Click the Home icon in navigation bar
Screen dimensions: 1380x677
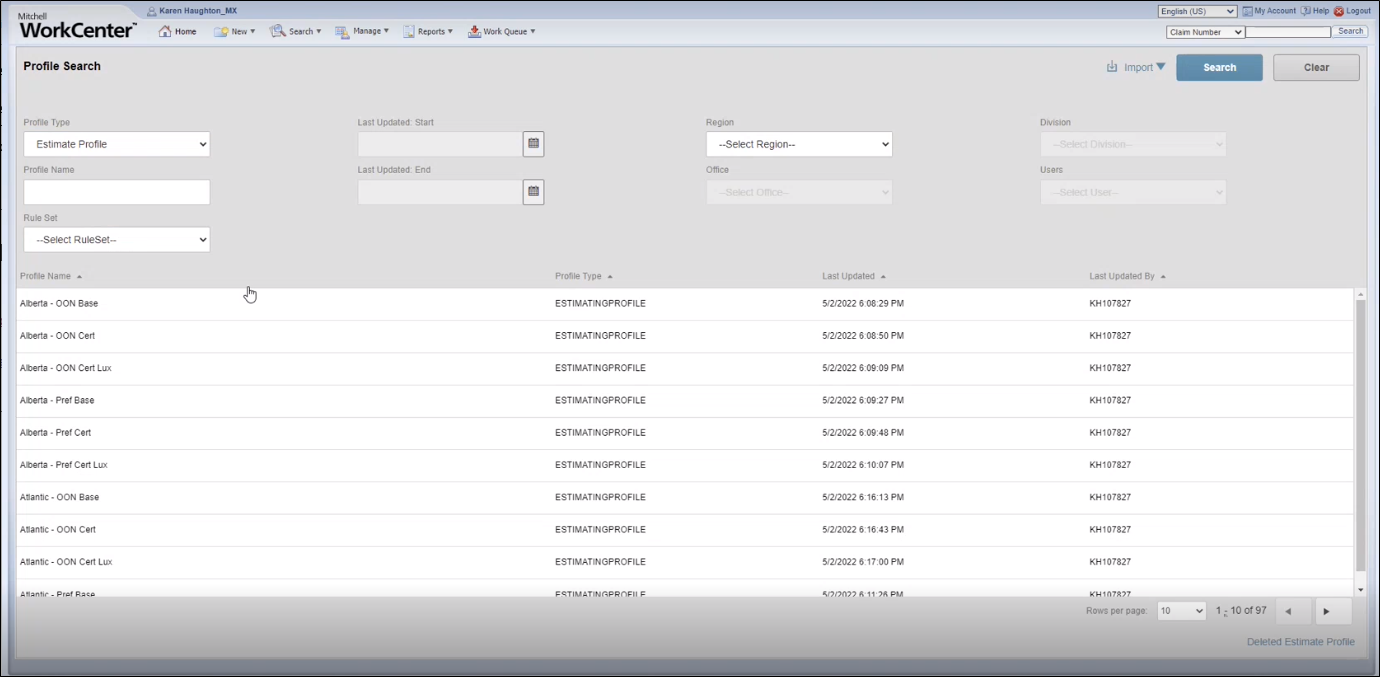[x=165, y=32]
